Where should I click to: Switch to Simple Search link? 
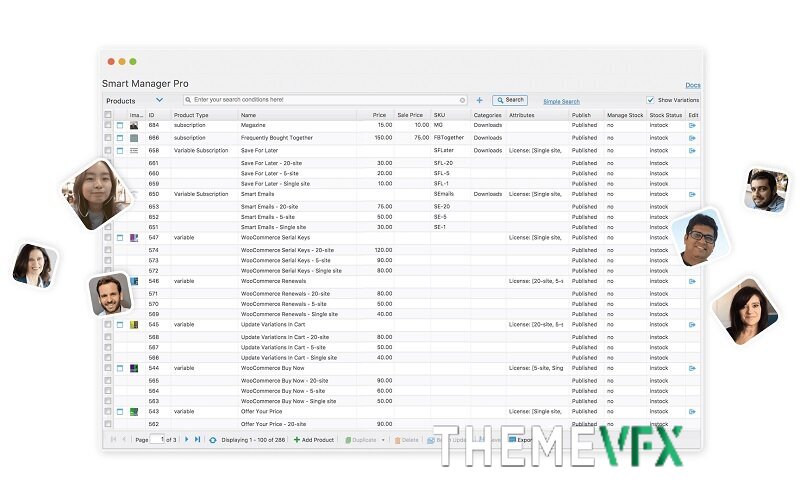click(561, 102)
